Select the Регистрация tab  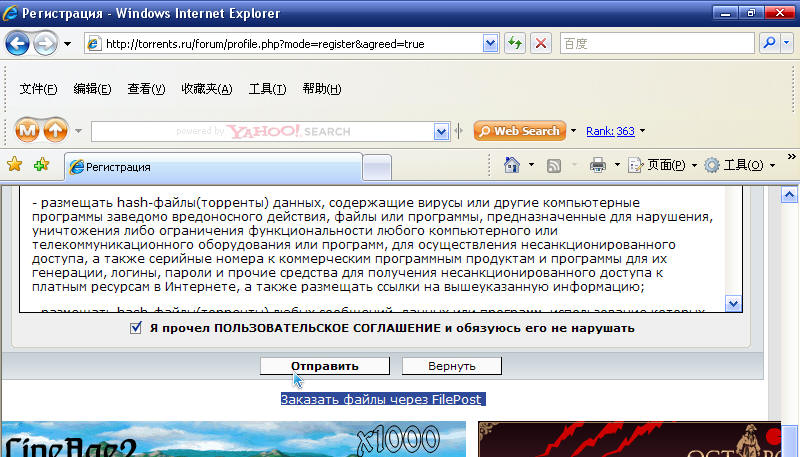[213, 167]
